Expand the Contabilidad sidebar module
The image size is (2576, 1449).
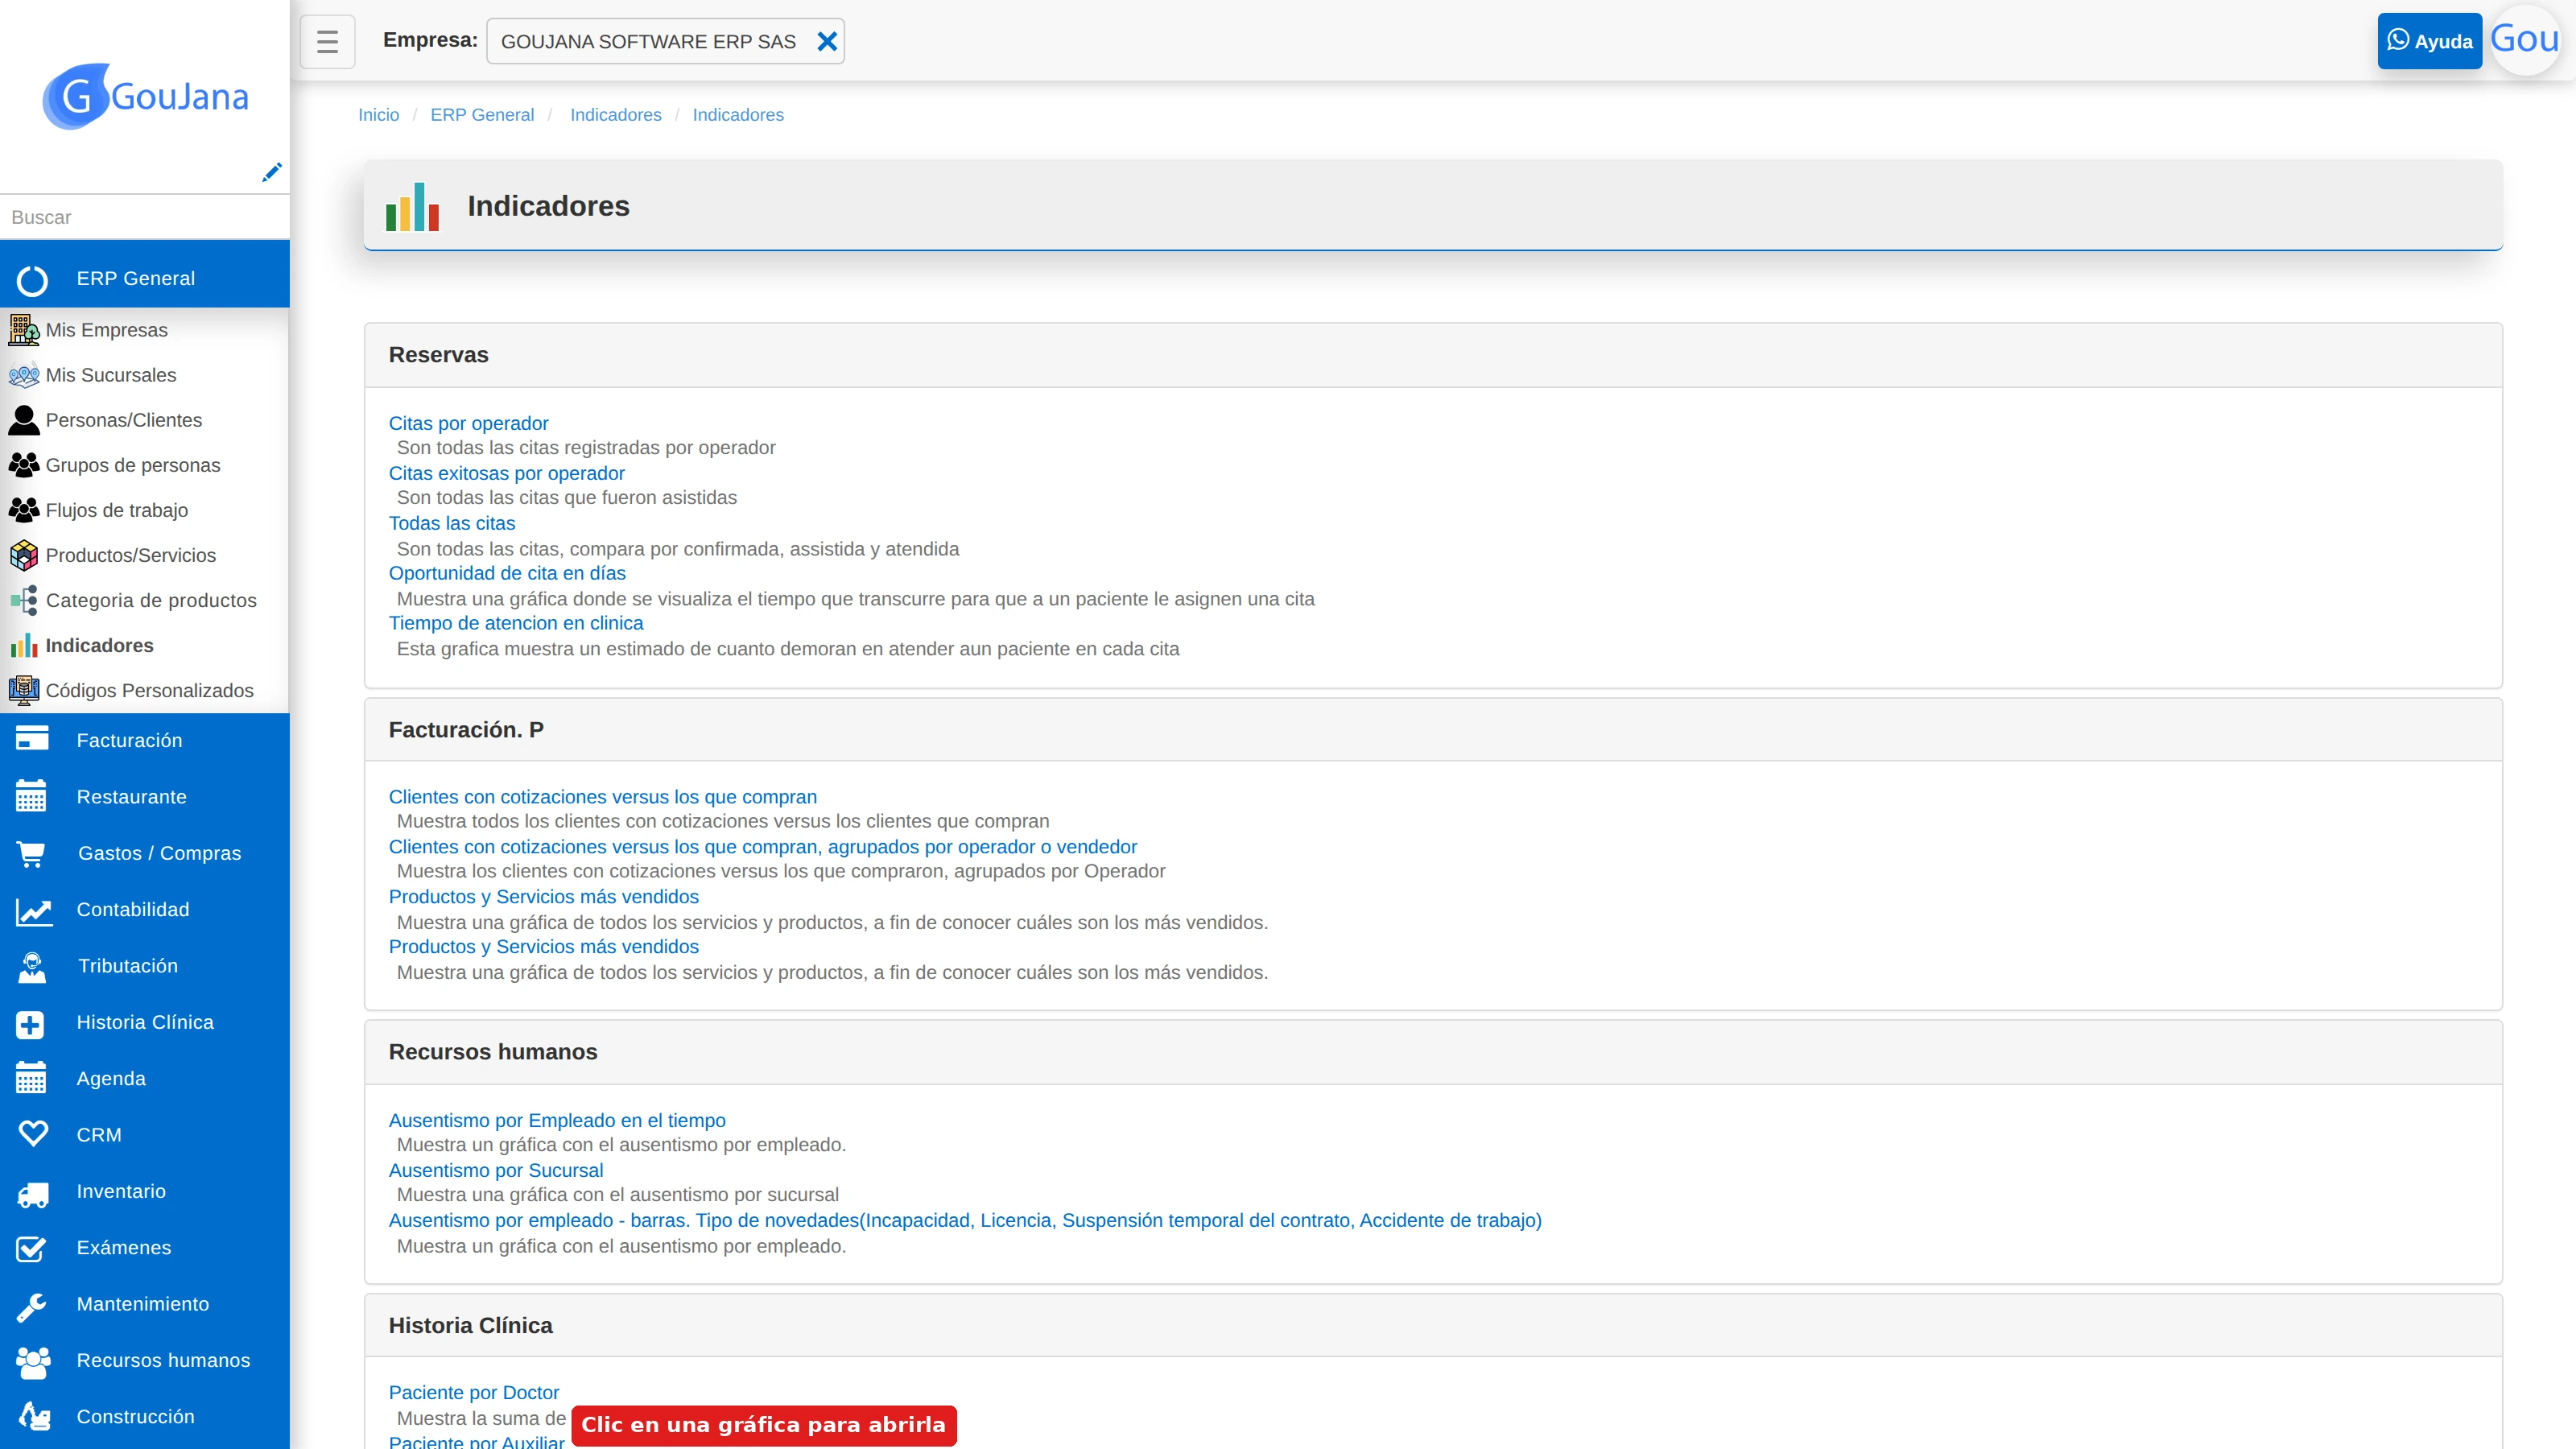[x=145, y=909]
